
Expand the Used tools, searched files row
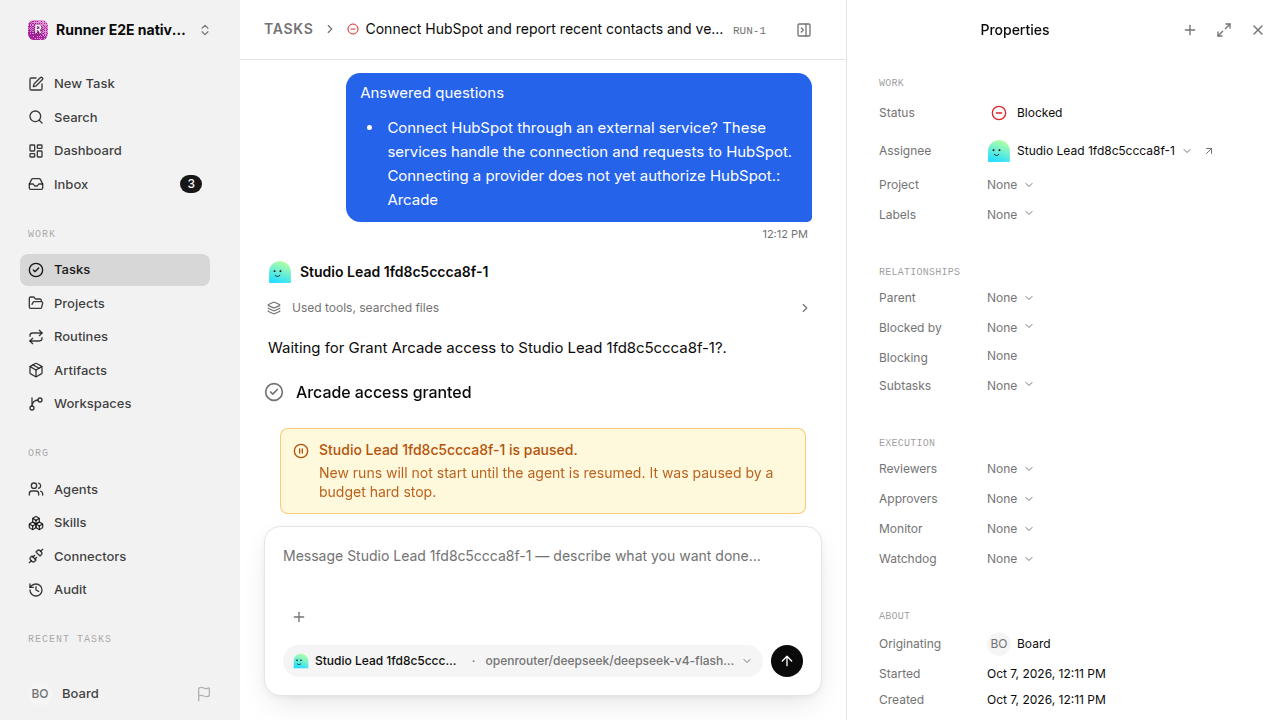click(x=540, y=308)
